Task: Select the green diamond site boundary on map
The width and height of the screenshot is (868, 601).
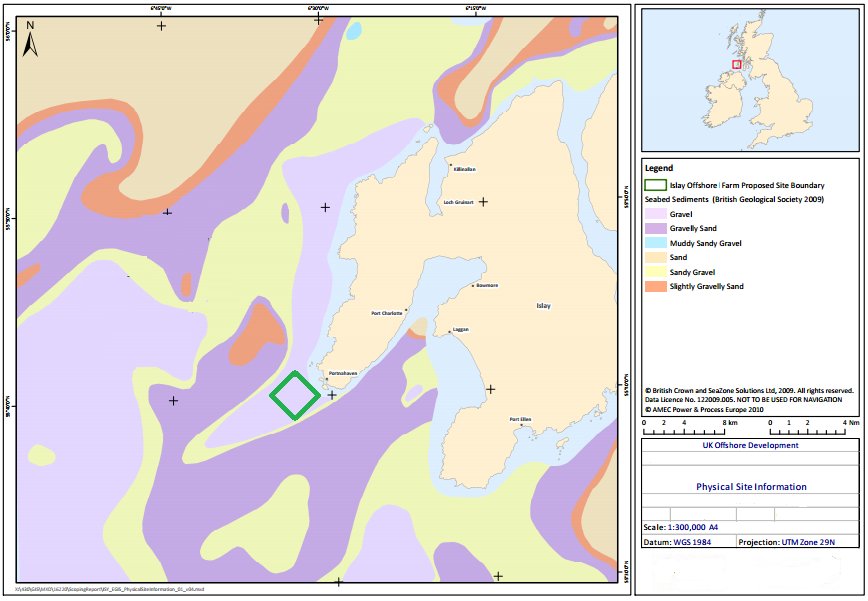Action: click(295, 395)
